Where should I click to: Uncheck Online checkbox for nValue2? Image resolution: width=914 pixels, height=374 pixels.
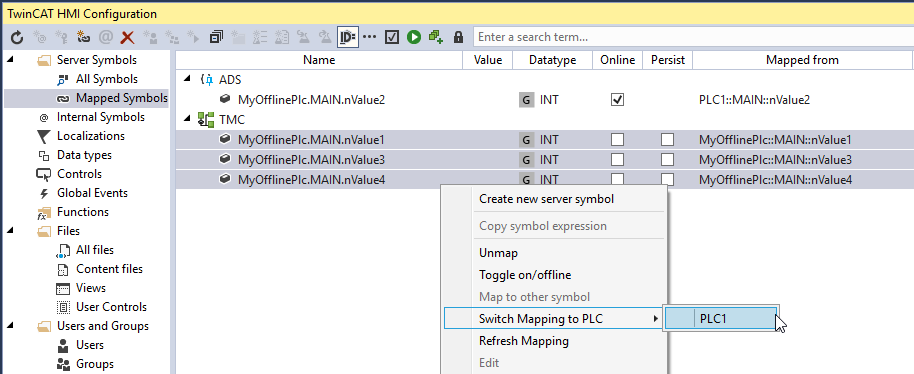point(617,100)
